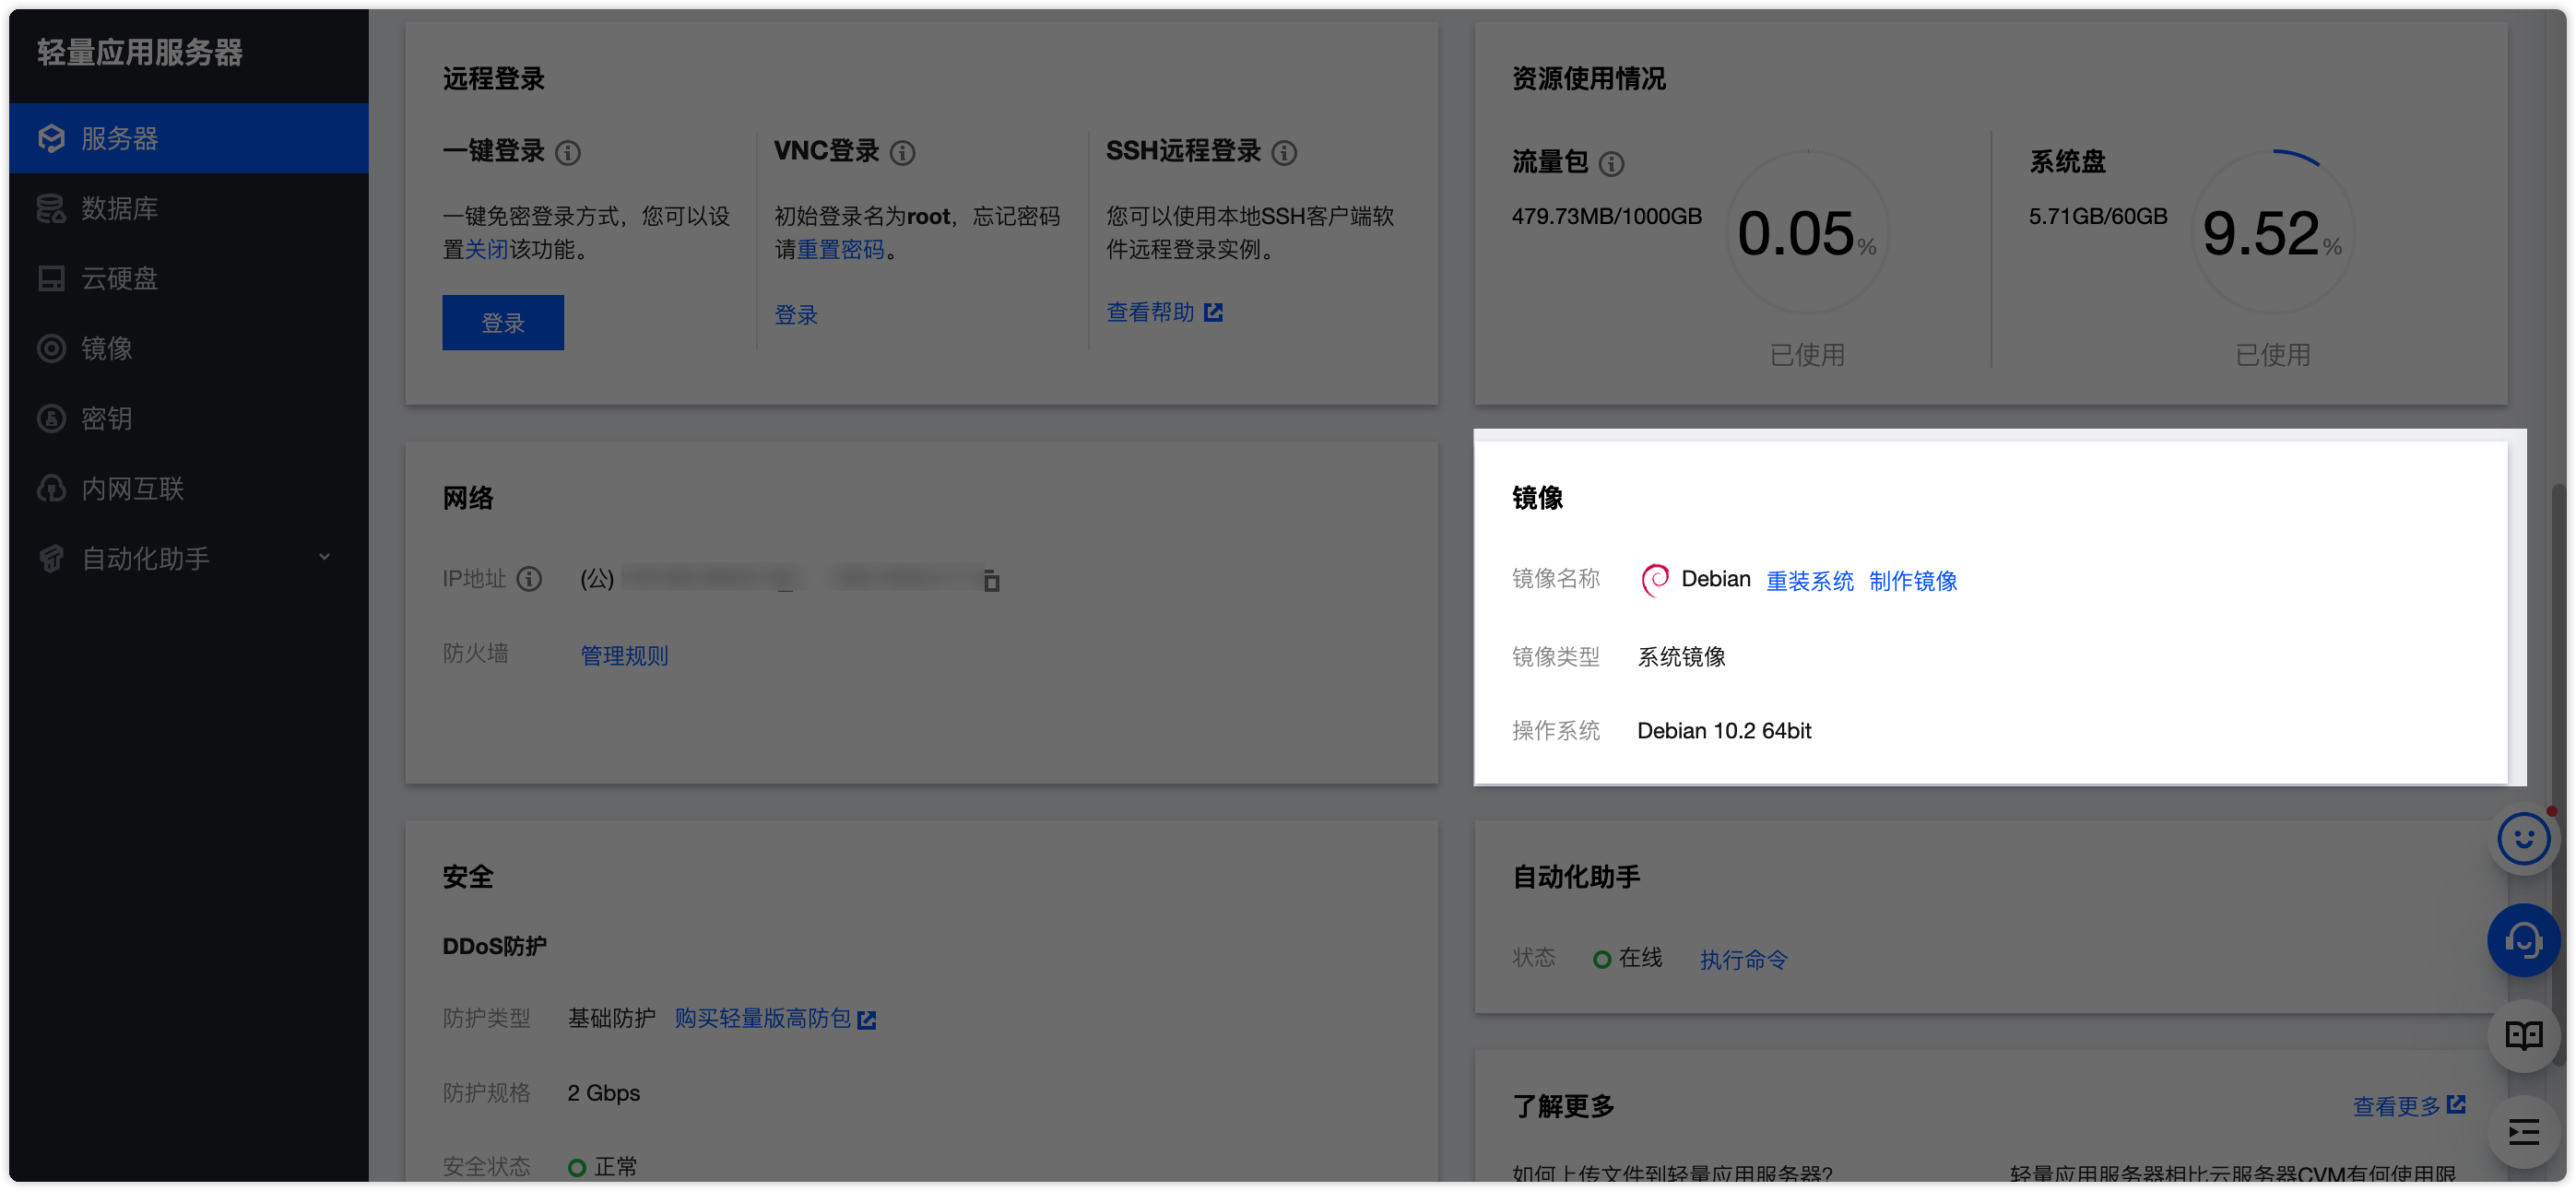This screenshot has height=1191, width=2576.
Task: Click the 在线 status text
Action: click(1640, 957)
